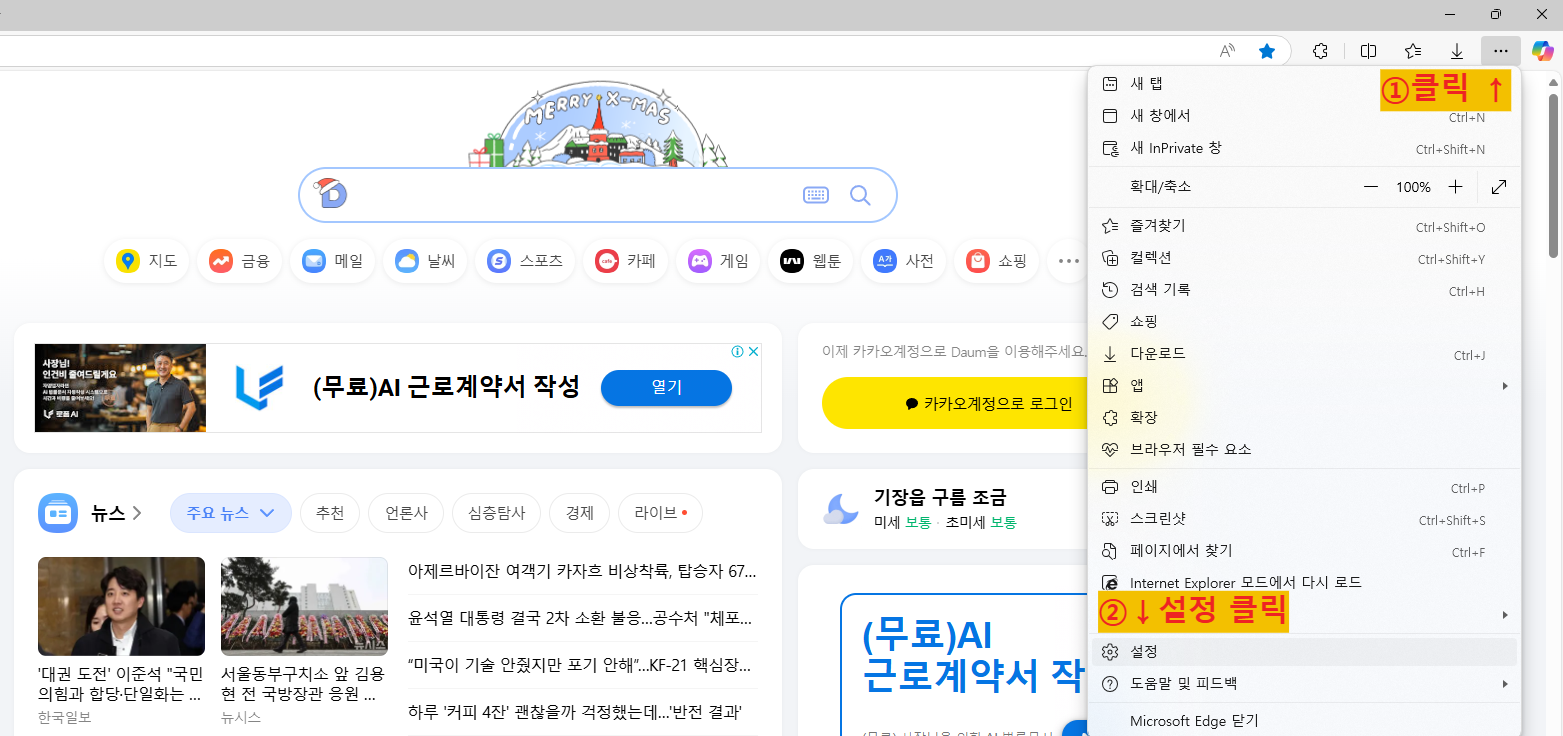Viewport: 1563px width, 736px height.
Task: Click the zoom in plus button in menu
Action: (x=1456, y=187)
